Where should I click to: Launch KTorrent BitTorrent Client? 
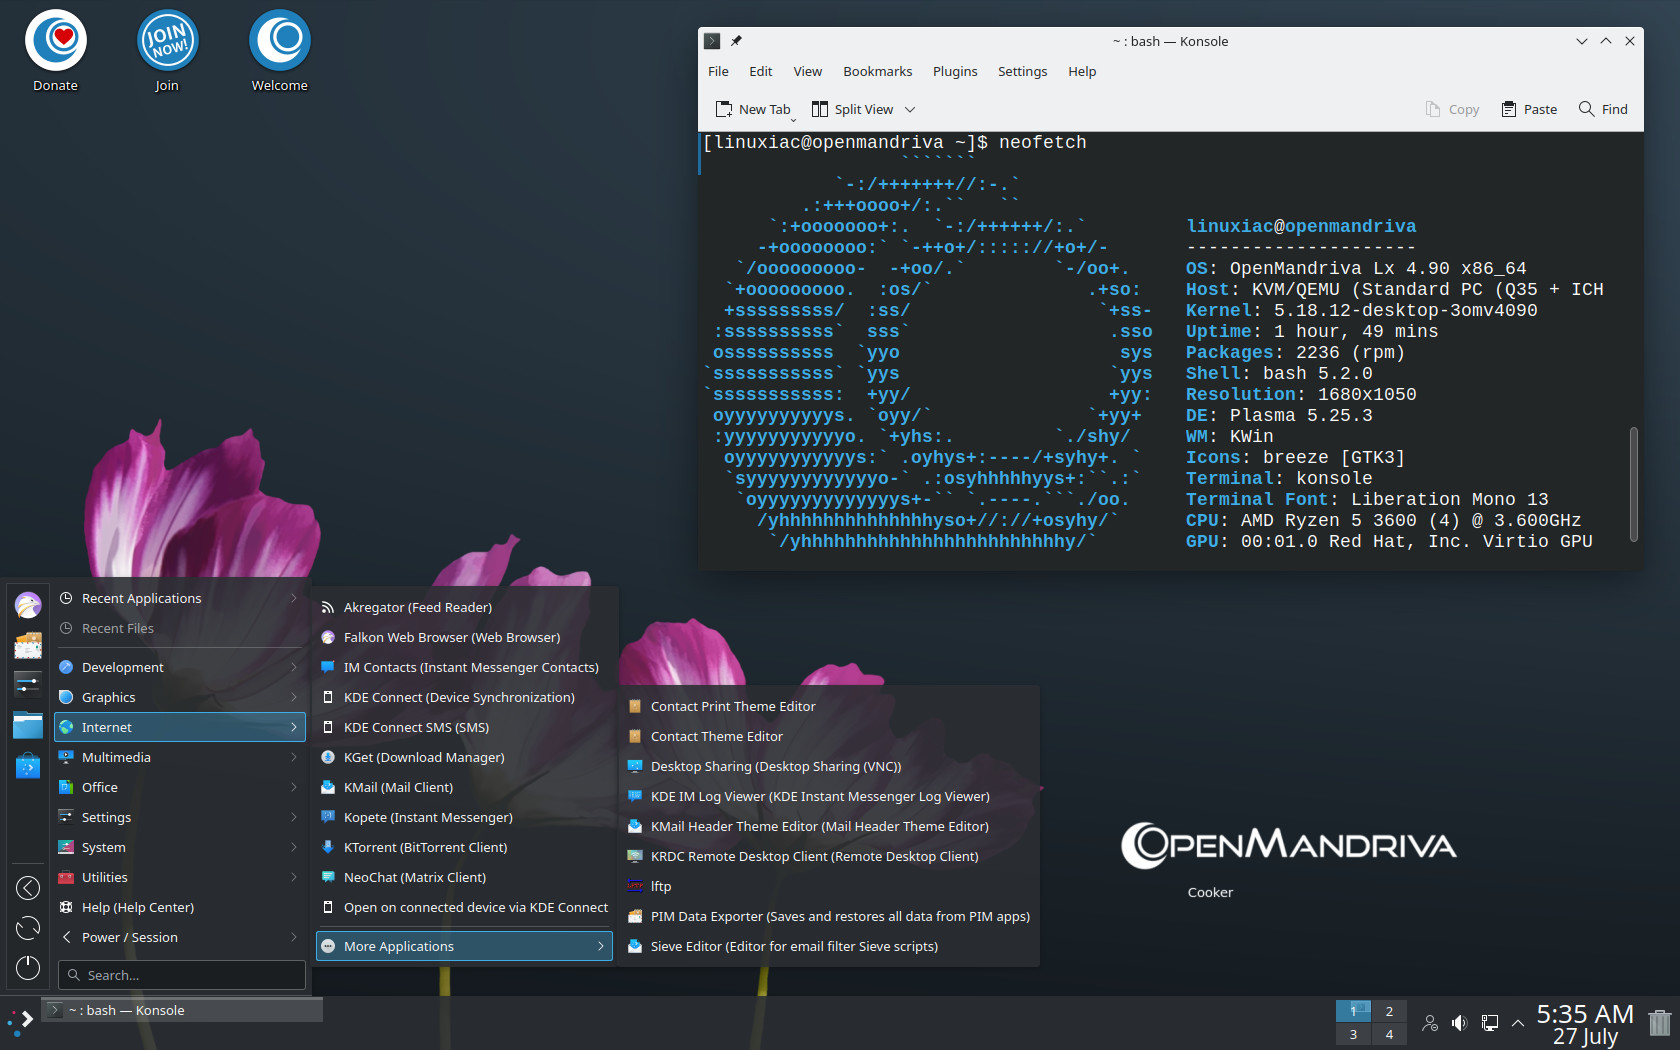pos(464,847)
